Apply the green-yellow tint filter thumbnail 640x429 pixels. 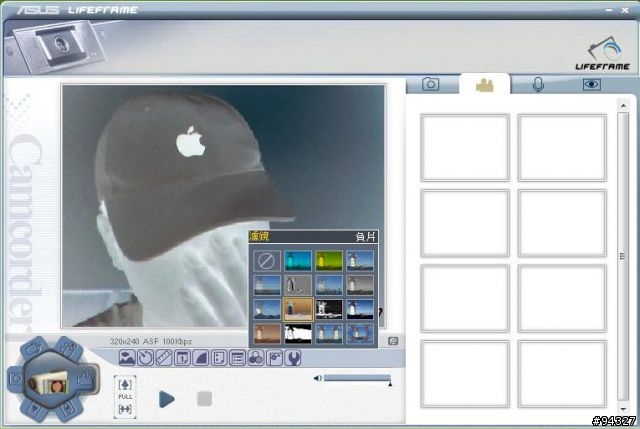point(329,261)
